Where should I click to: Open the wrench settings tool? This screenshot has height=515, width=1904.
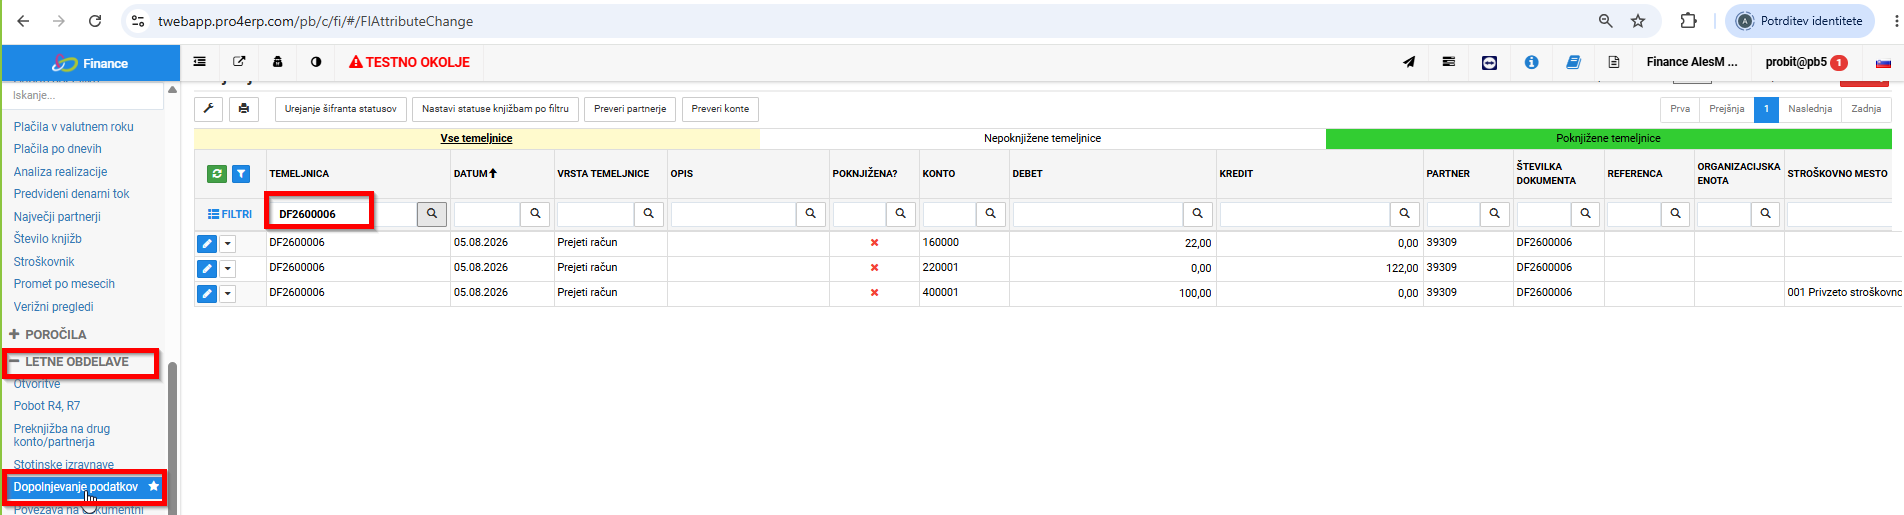[209, 109]
